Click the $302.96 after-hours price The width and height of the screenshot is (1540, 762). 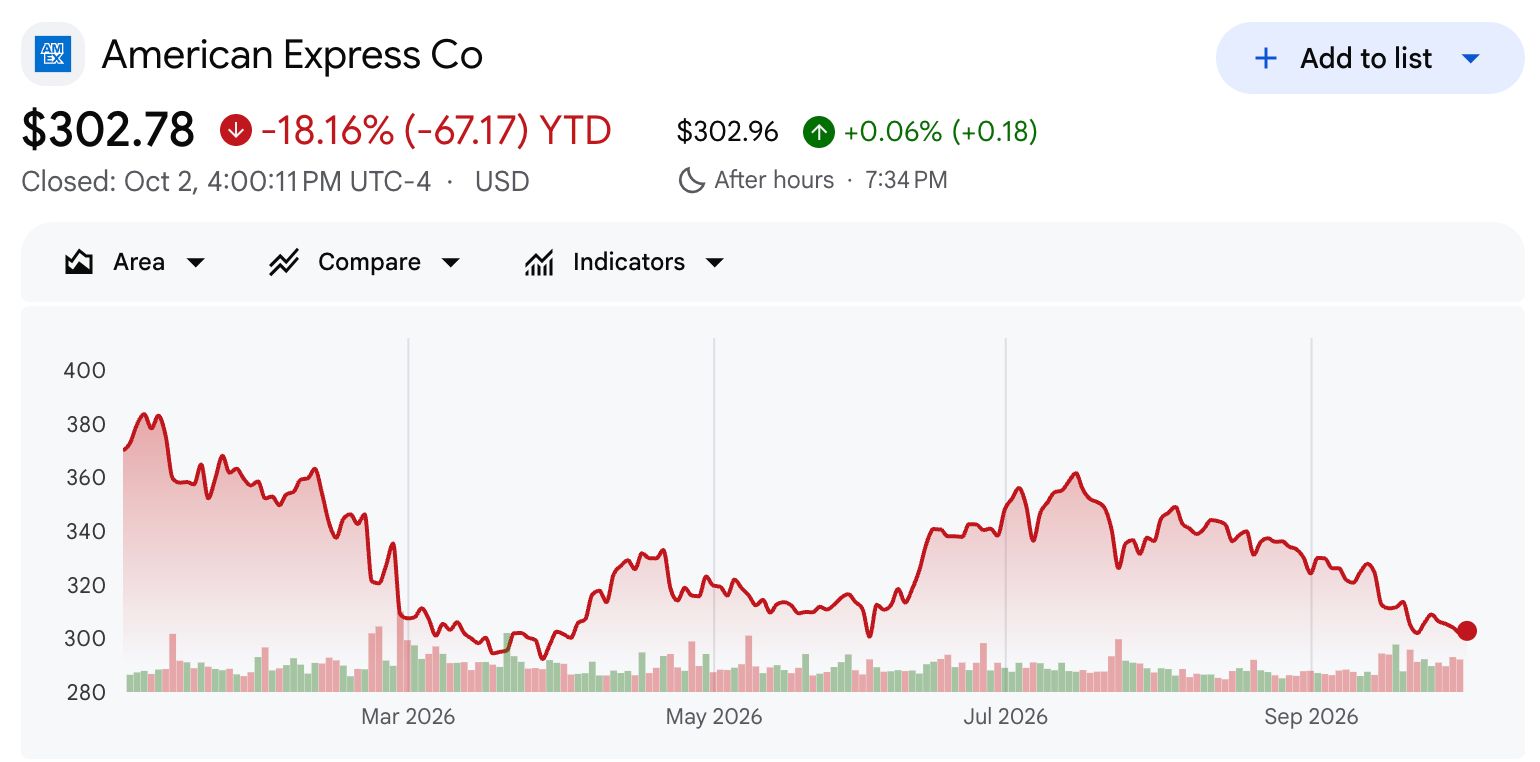pyautogui.click(x=727, y=131)
